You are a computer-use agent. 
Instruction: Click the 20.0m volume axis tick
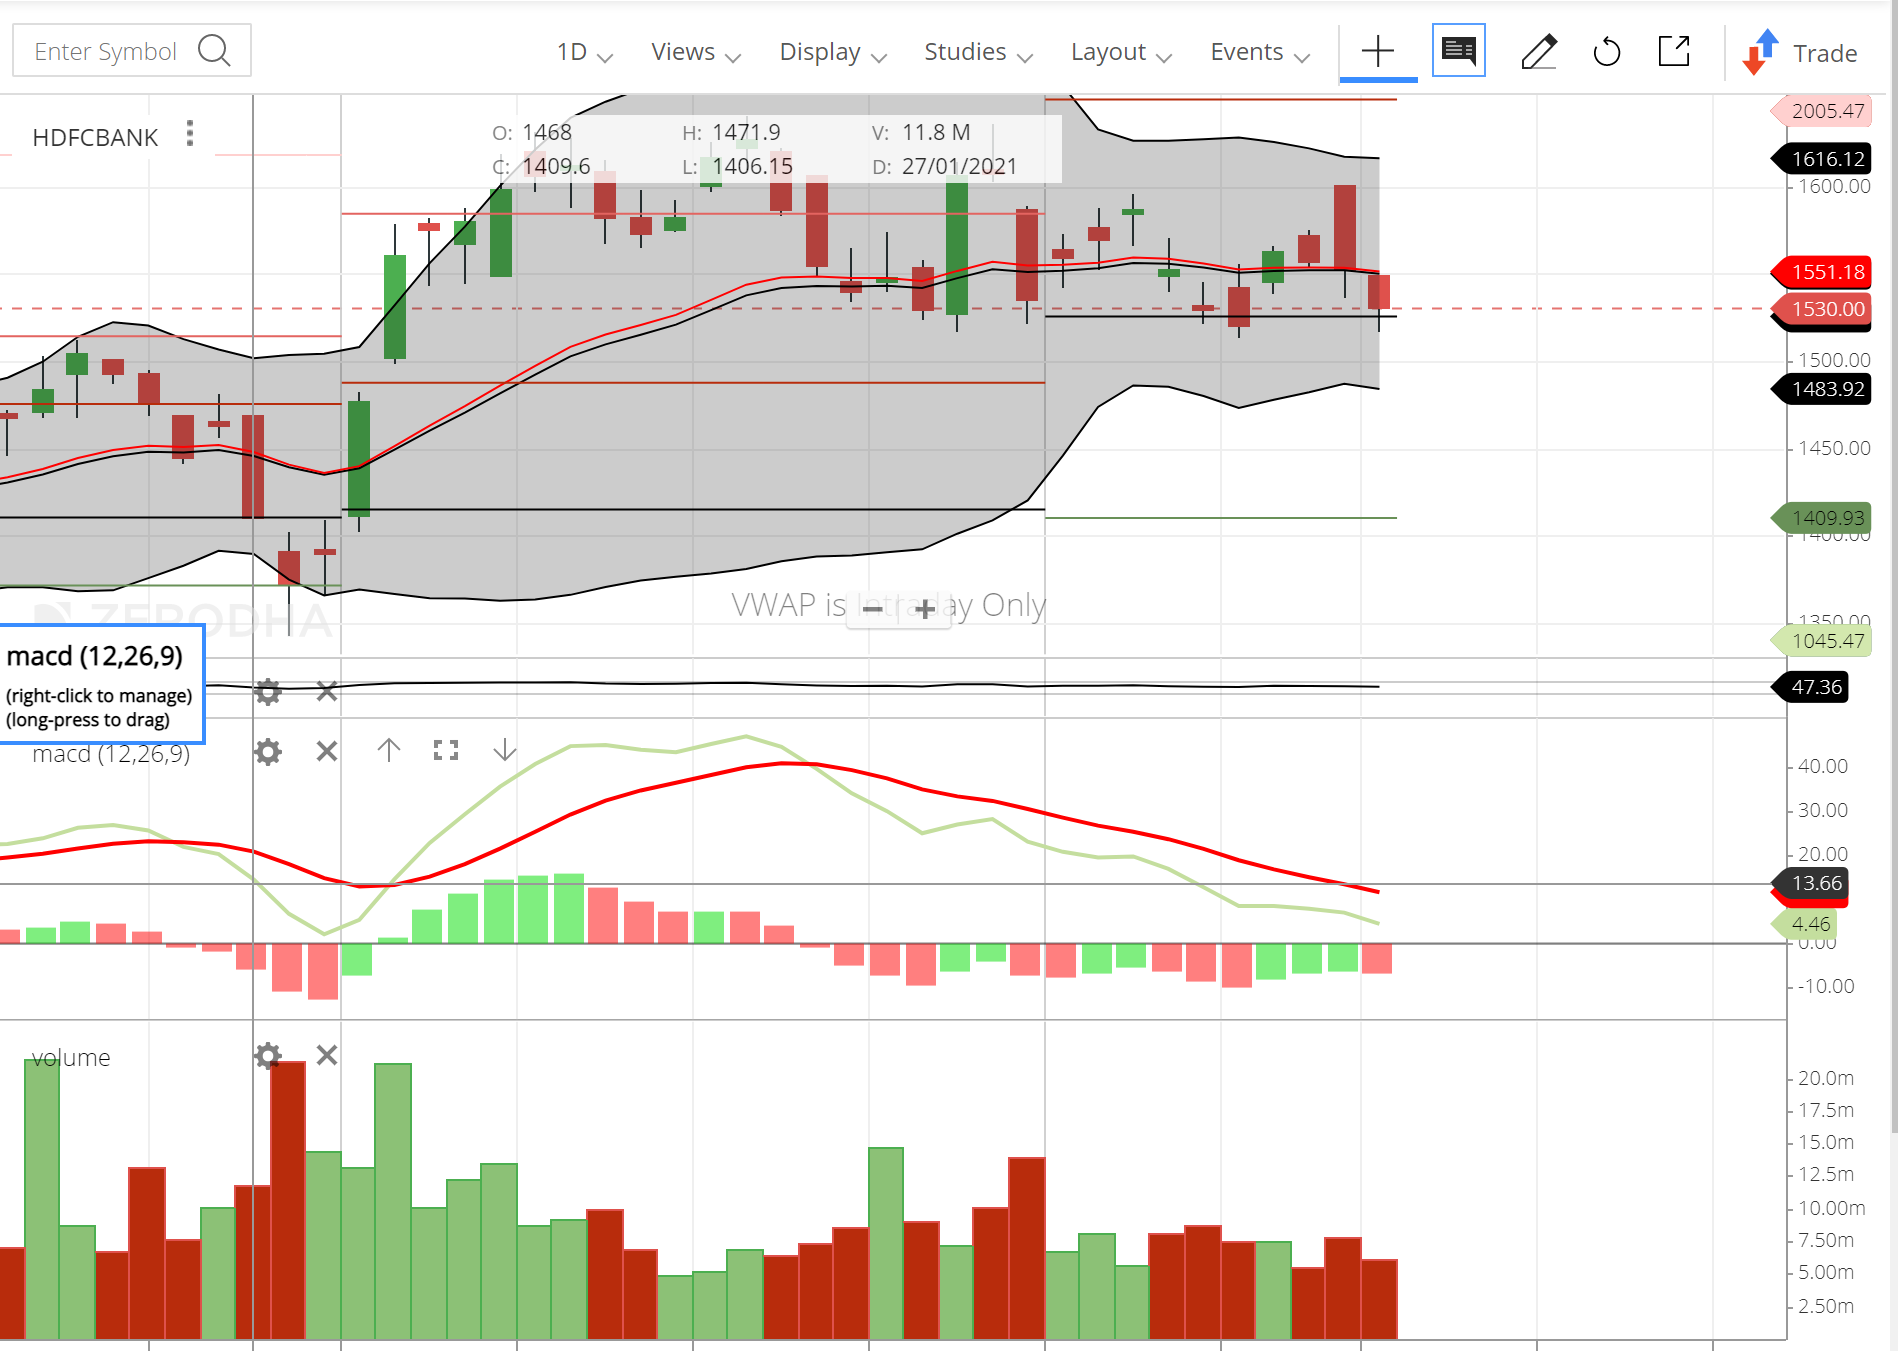click(x=1826, y=1078)
